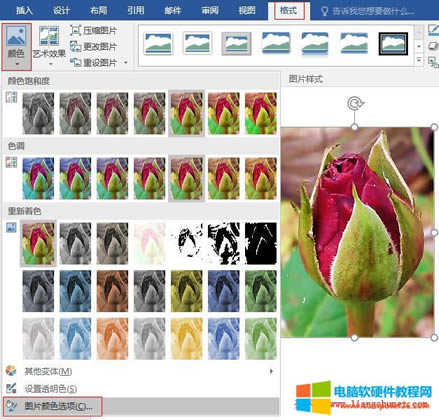Screen dimensions: 439x420
Task: Select the highest saturation thumbnail
Action: coord(261,113)
